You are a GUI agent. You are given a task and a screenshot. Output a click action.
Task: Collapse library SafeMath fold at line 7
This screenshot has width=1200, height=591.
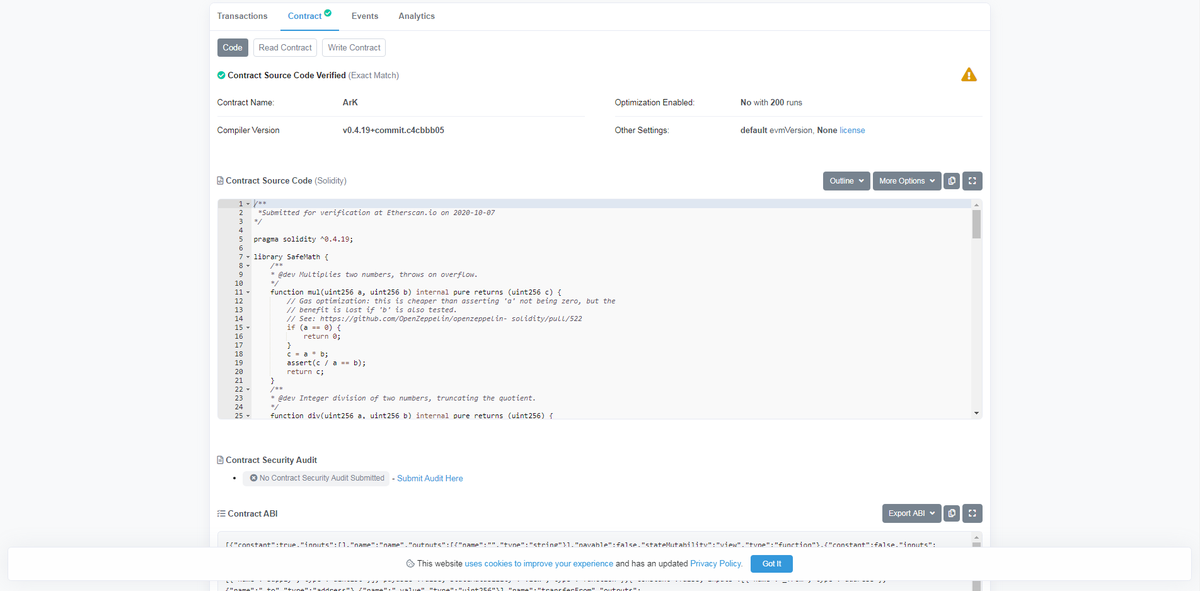click(x=248, y=257)
